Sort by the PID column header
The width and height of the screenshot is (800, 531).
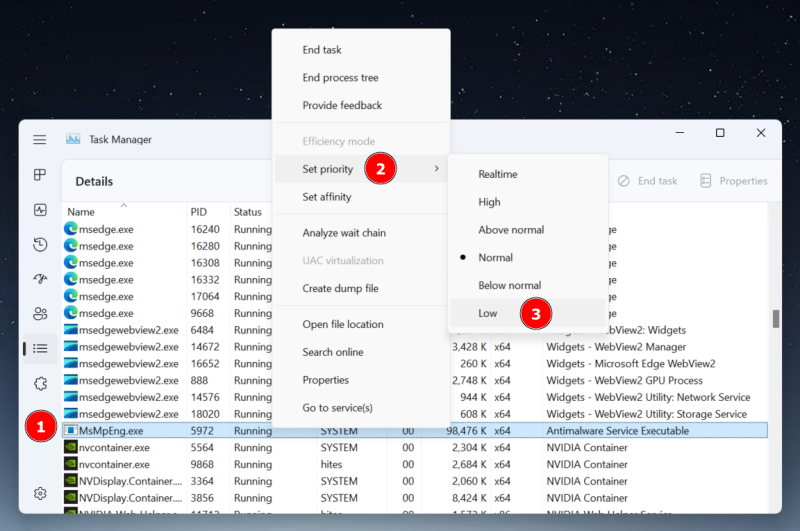tap(197, 212)
